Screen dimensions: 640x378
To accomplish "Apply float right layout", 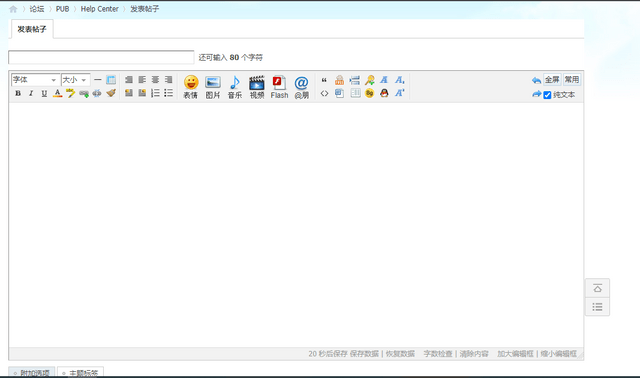I will [x=142, y=93].
